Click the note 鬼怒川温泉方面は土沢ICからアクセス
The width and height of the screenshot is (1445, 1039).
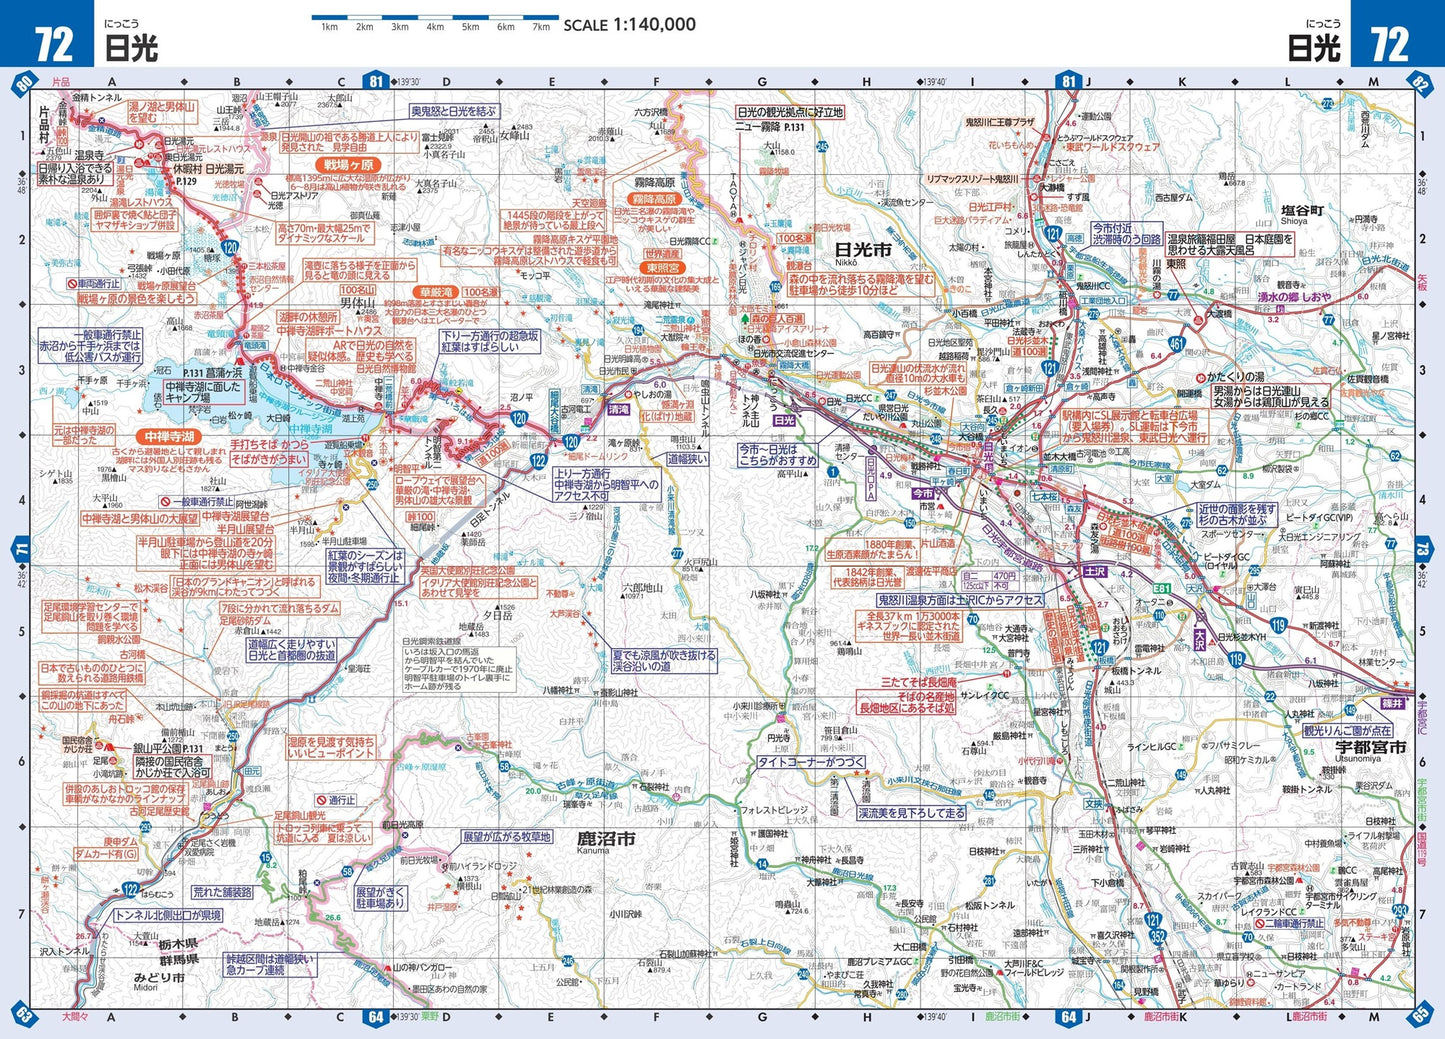coord(960,600)
